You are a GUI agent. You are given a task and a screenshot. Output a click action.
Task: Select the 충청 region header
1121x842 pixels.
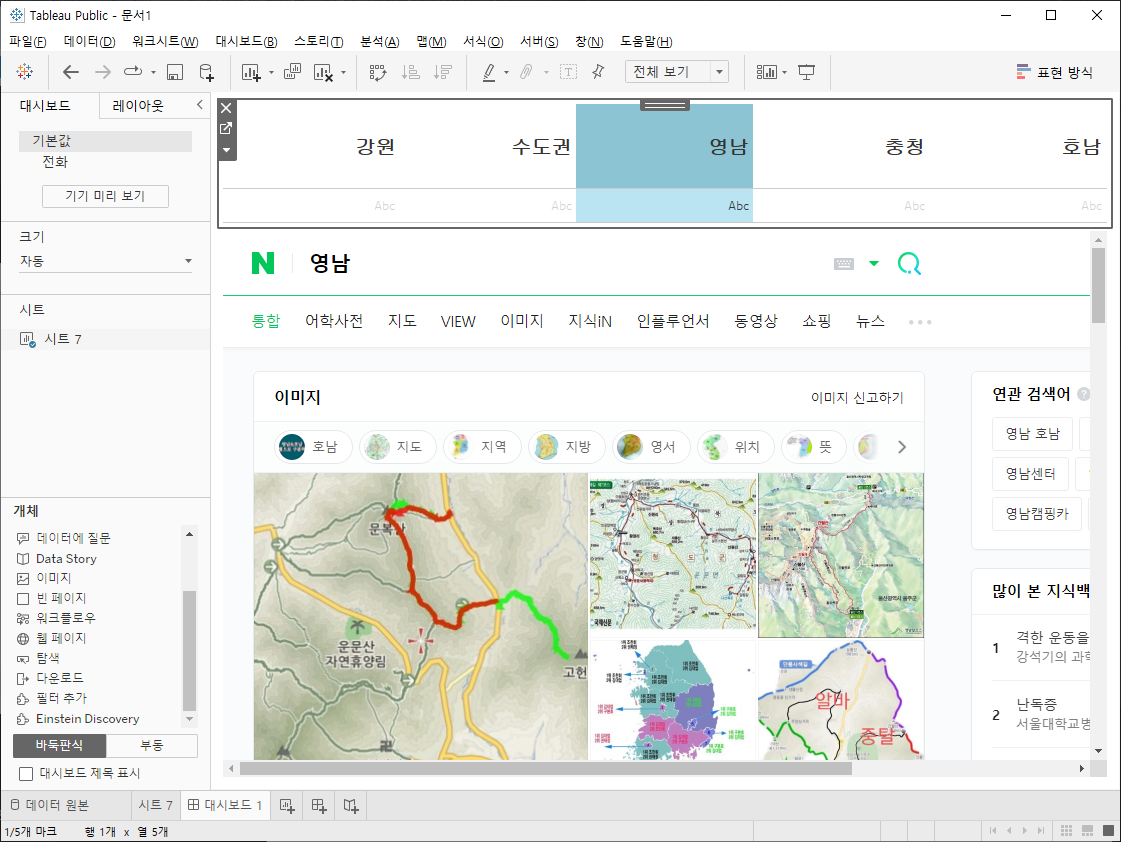click(904, 147)
